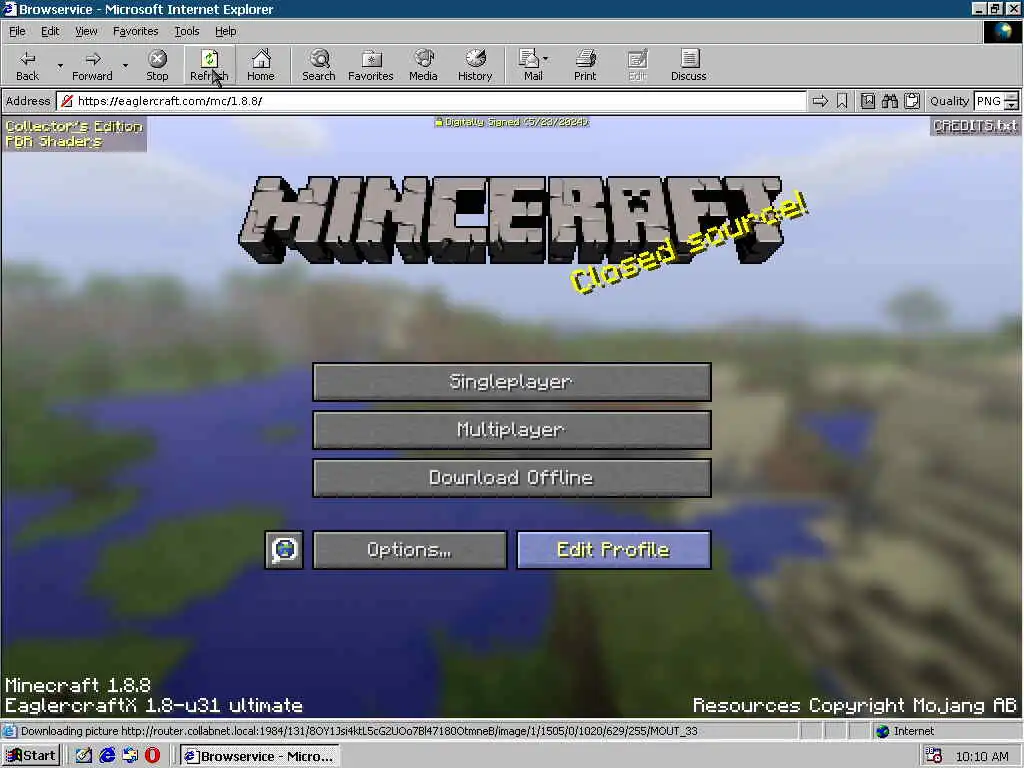Click the EaglercraftX 1.8-u31 ultimate text
This screenshot has width=1024, height=768.
tap(153, 706)
